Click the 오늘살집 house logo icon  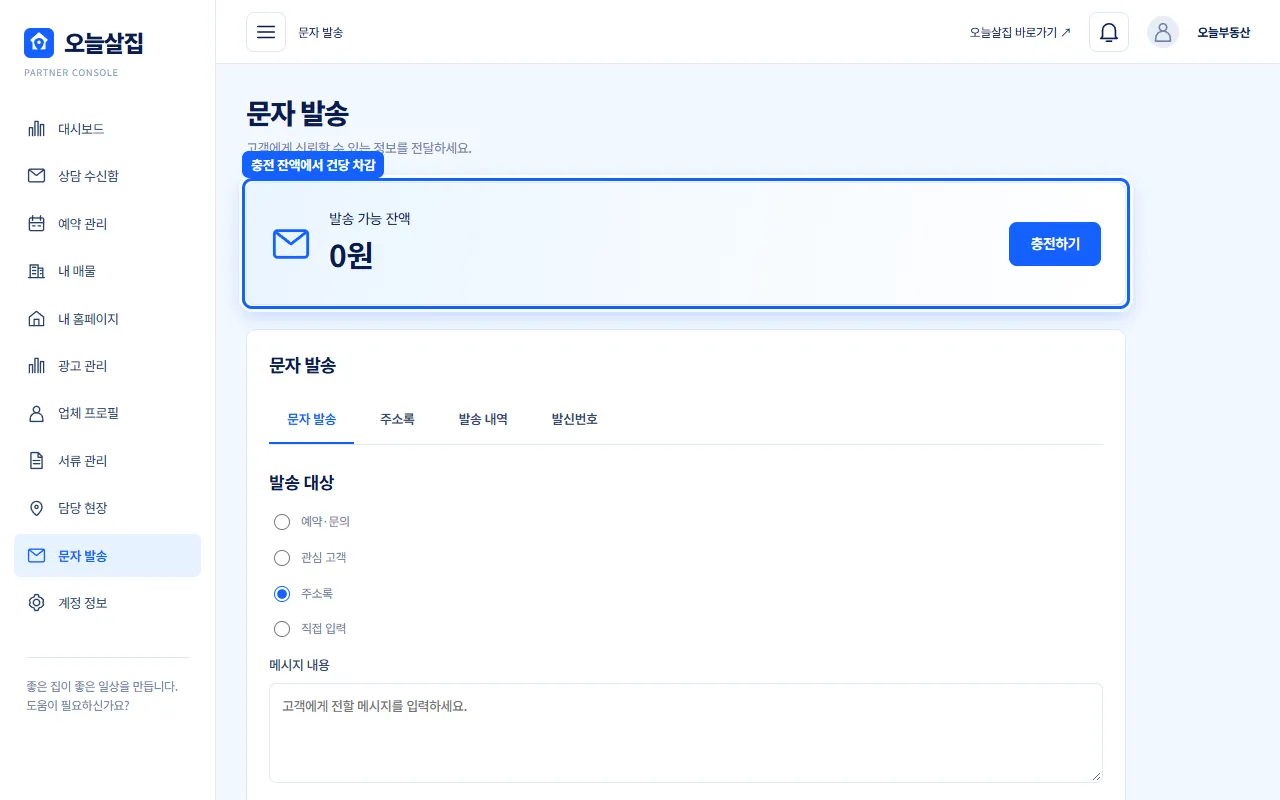39,43
